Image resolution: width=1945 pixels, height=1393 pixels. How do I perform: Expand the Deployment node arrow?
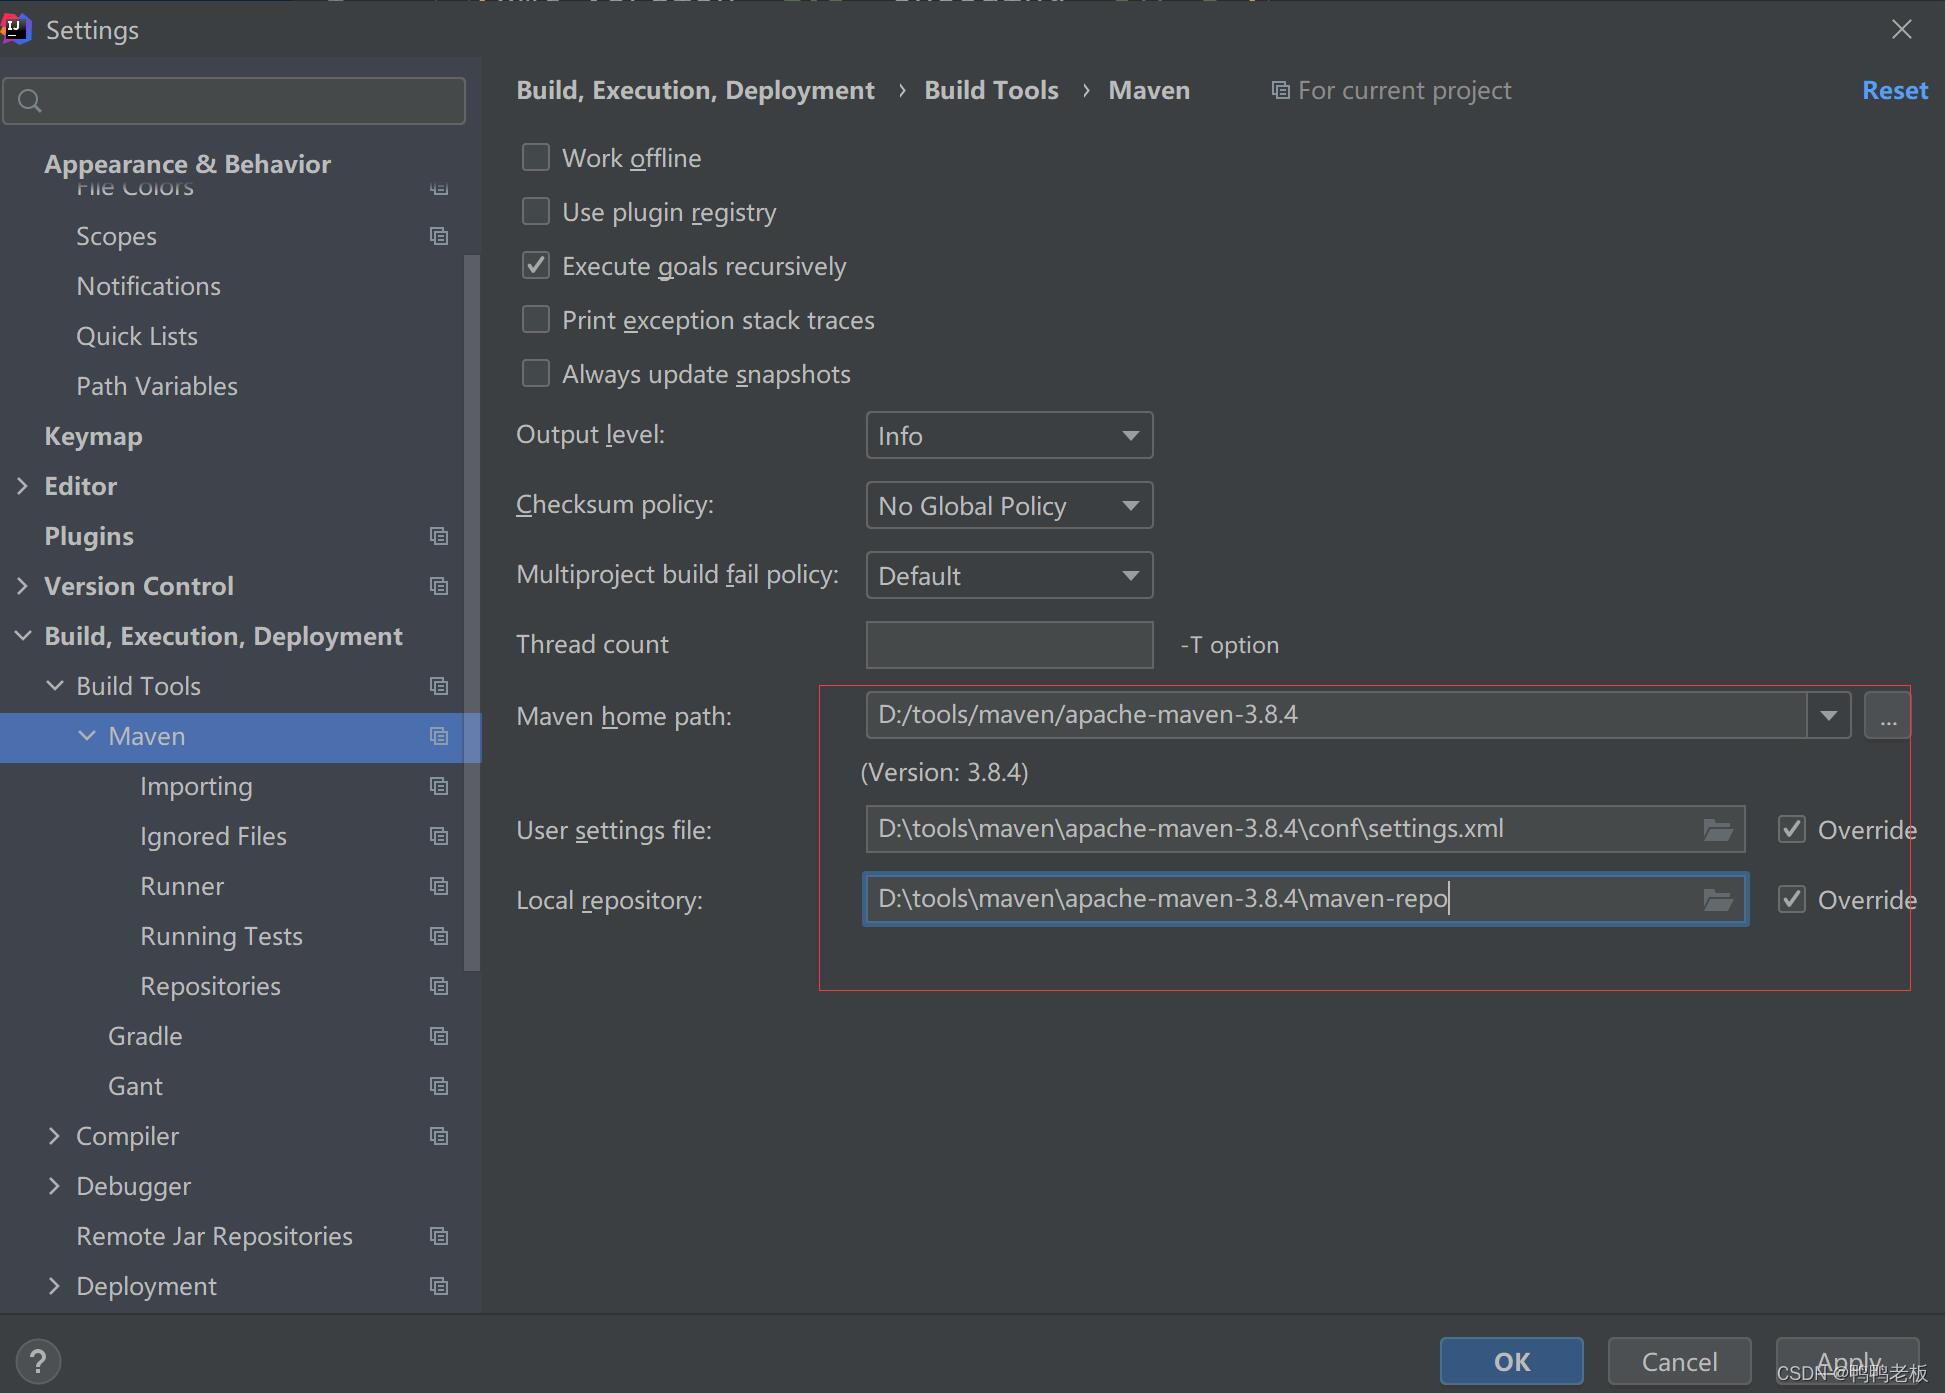click(55, 1286)
